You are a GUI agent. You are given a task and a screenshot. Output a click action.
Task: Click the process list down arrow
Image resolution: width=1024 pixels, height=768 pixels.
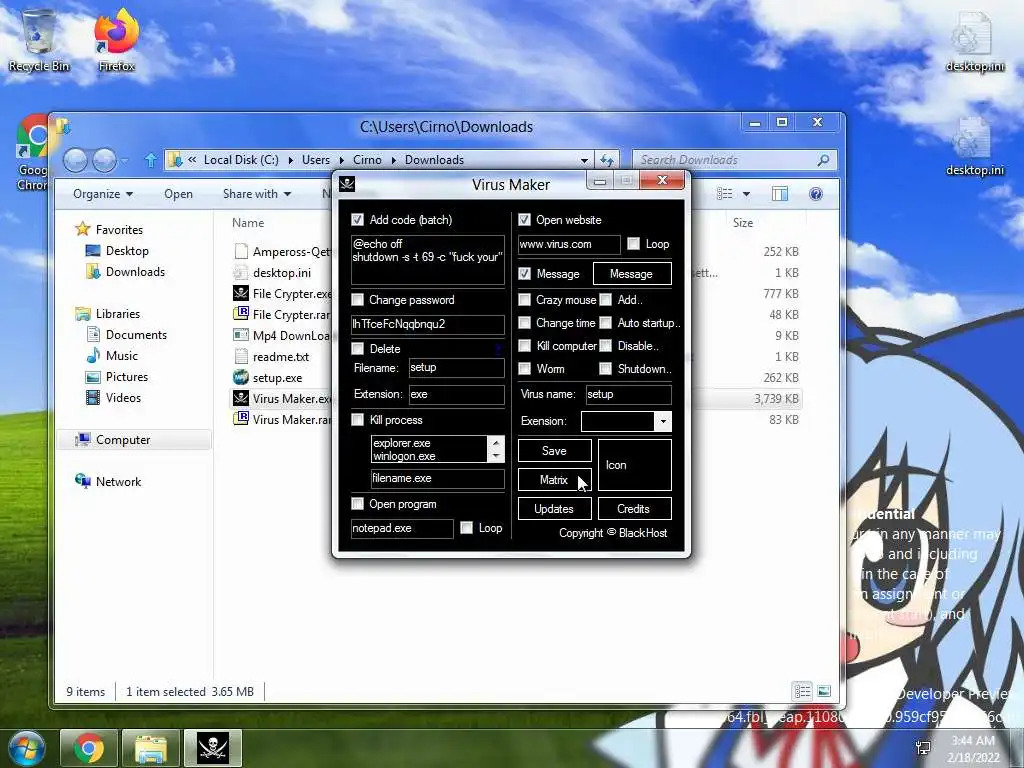tap(496, 456)
